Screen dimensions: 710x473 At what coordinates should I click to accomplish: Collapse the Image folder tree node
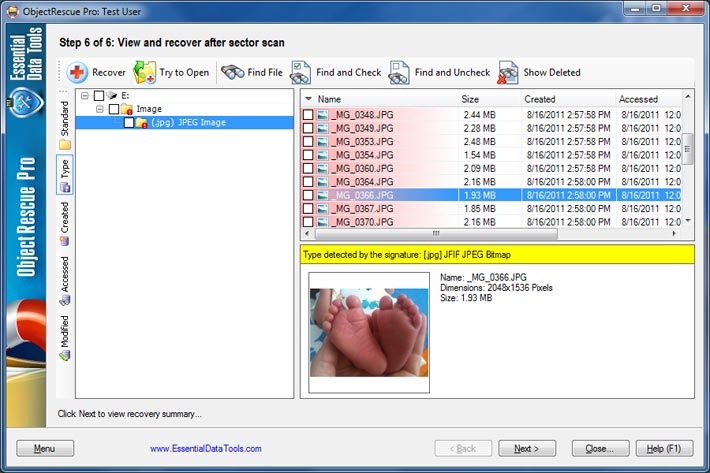click(x=100, y=109)
